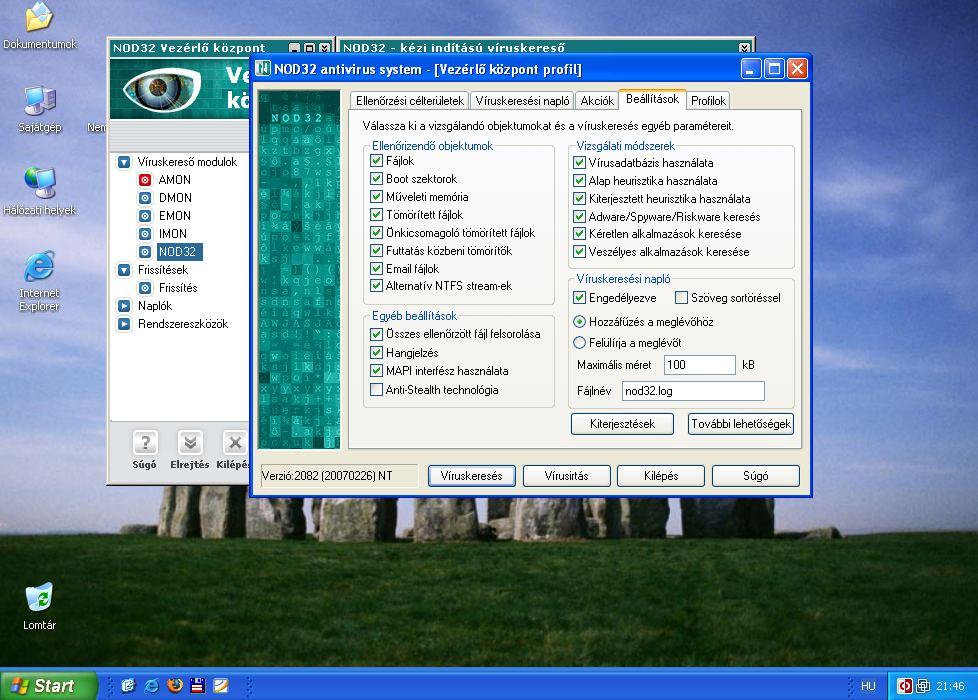This screenshot has width=978, height=700.
Task: Toggle Email fájlok checkbox
Action: tap(376, 269)
